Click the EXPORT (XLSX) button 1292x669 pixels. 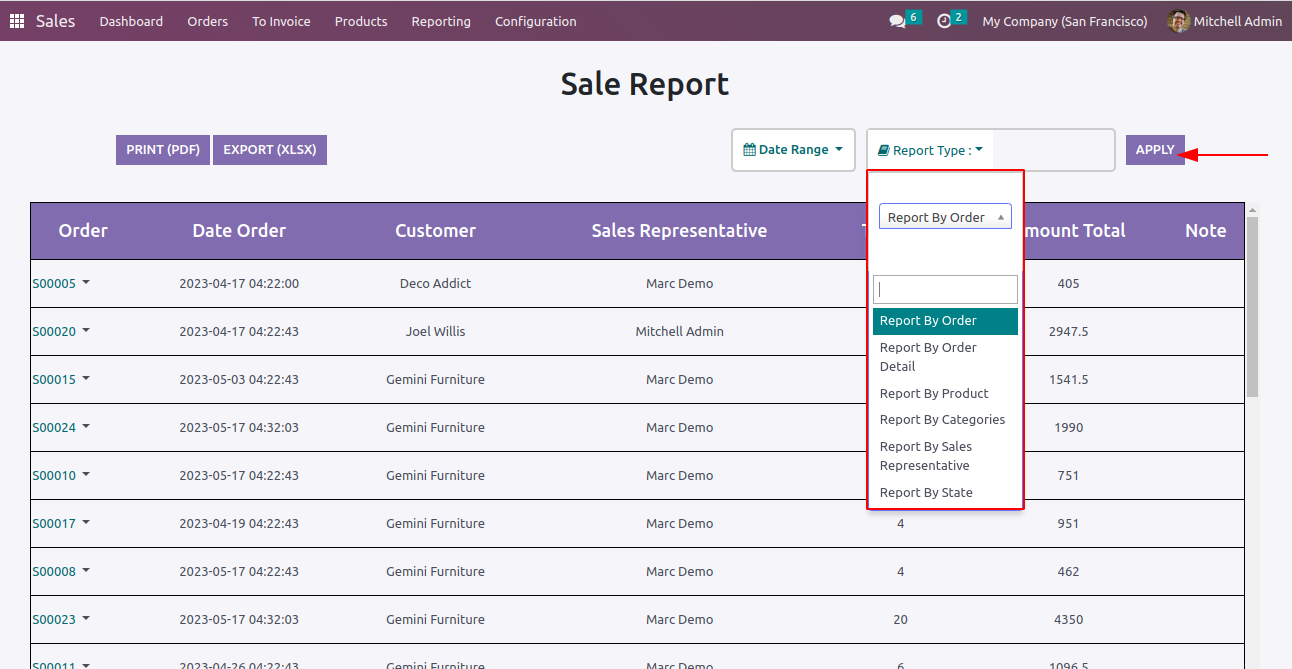click(269, 150)
